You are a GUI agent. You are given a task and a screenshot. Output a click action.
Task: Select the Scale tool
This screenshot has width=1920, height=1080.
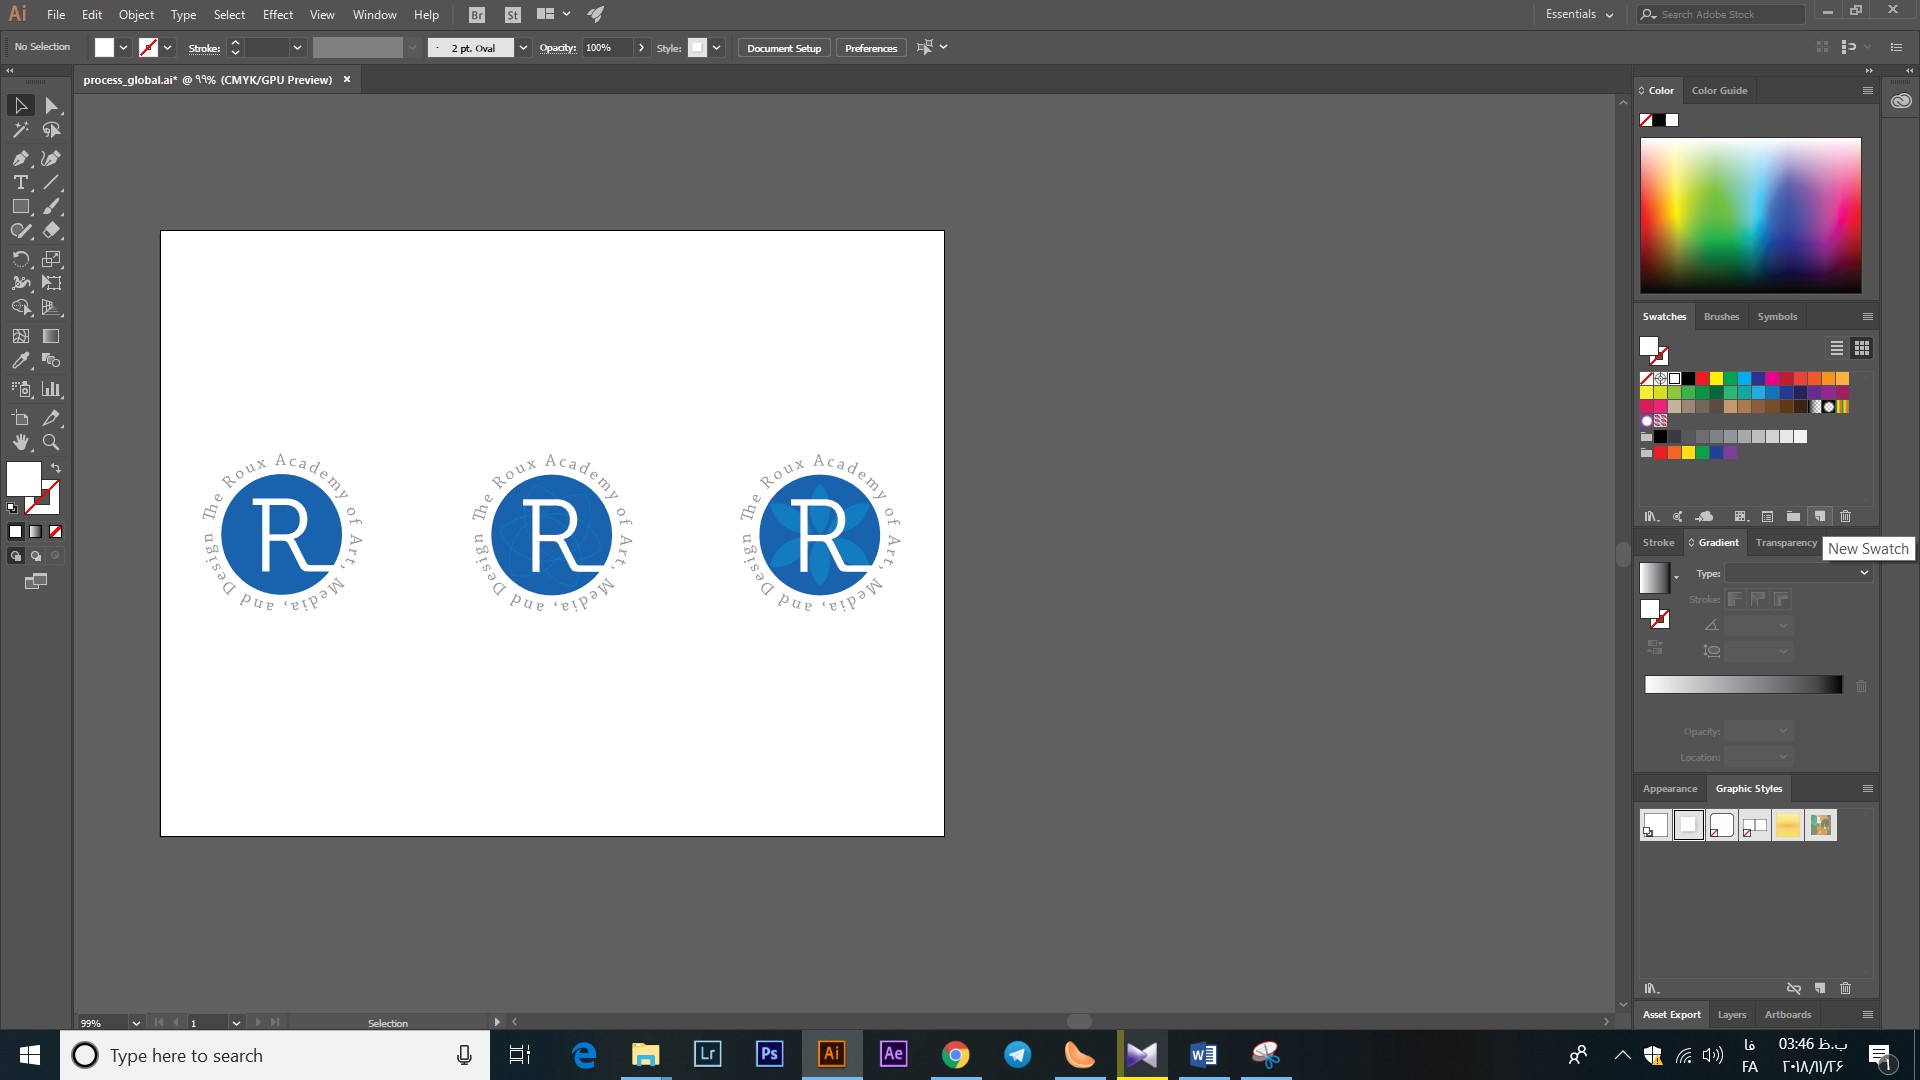51,259
